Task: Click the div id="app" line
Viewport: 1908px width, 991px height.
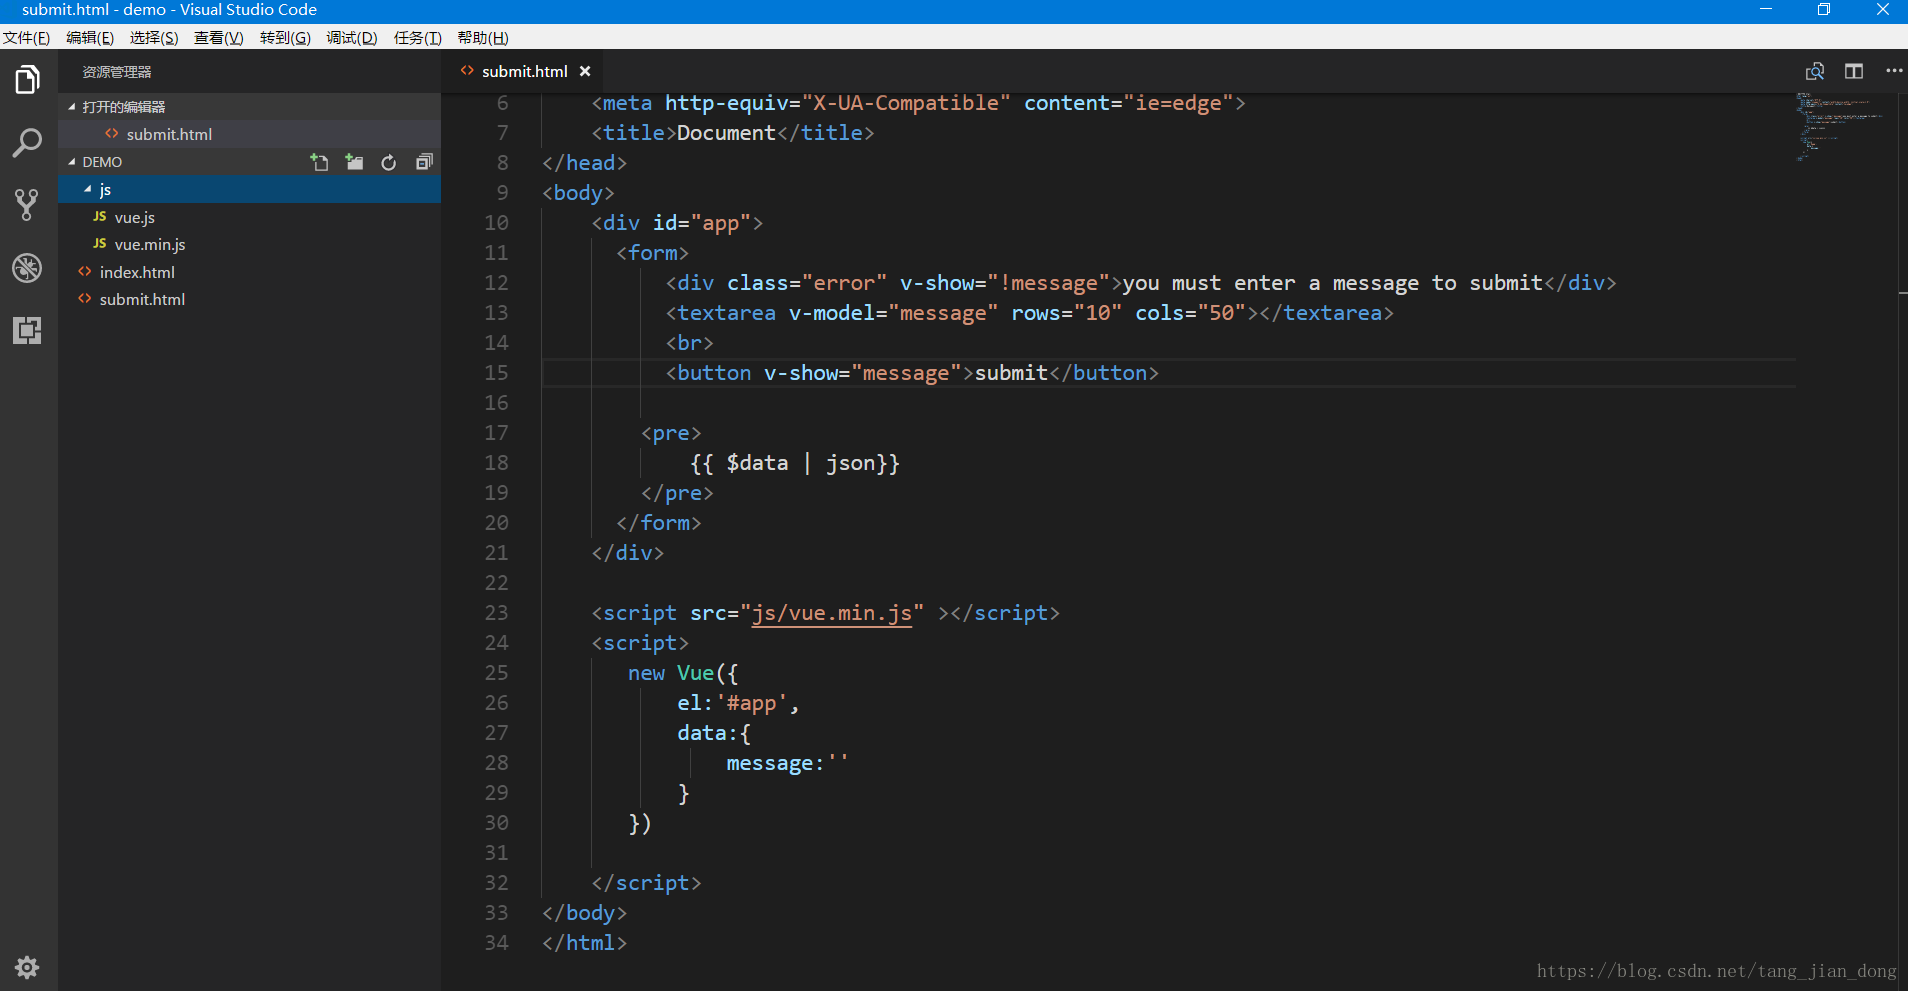Action: [x=677, y=223]
